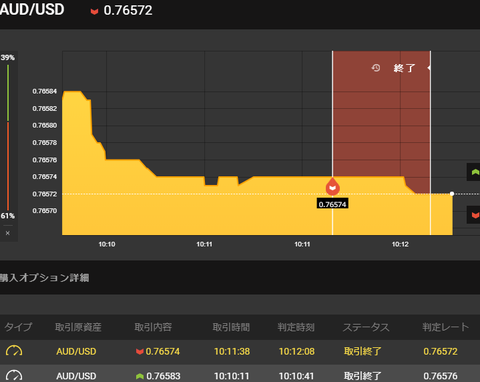Click the 0.76582 price axis label
The height and width of the screenshot is (382, 480).
coord(45,109)
